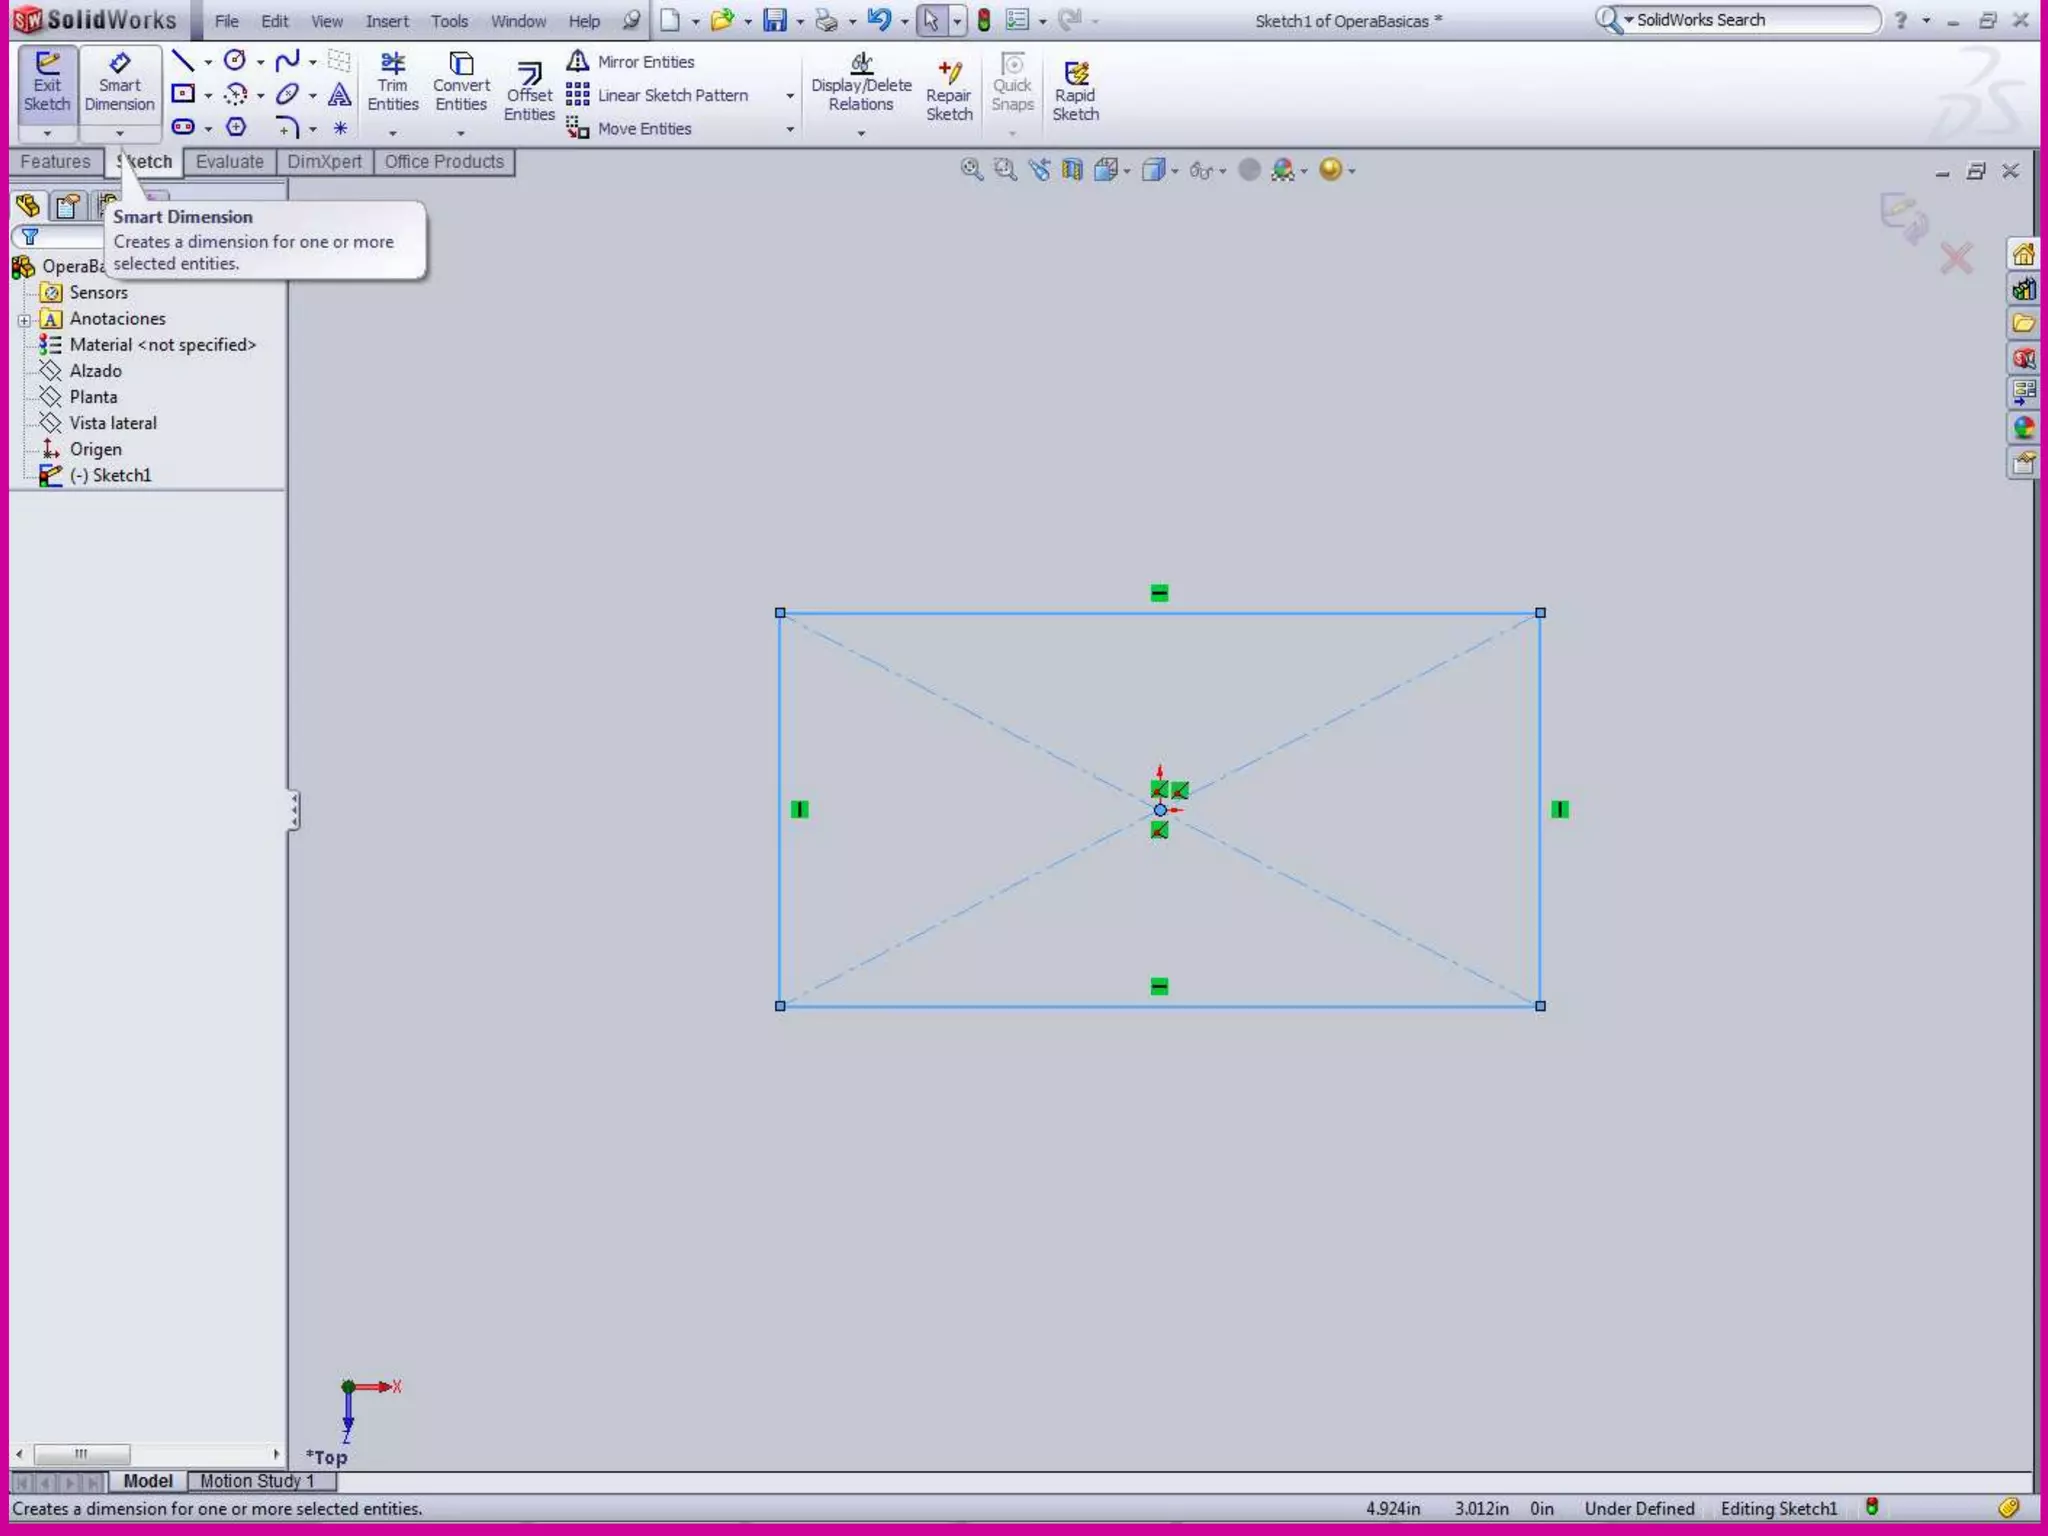2048x1536 pixels.
Task: Toggle the Section View icon
Action: tap(1072, 170)
